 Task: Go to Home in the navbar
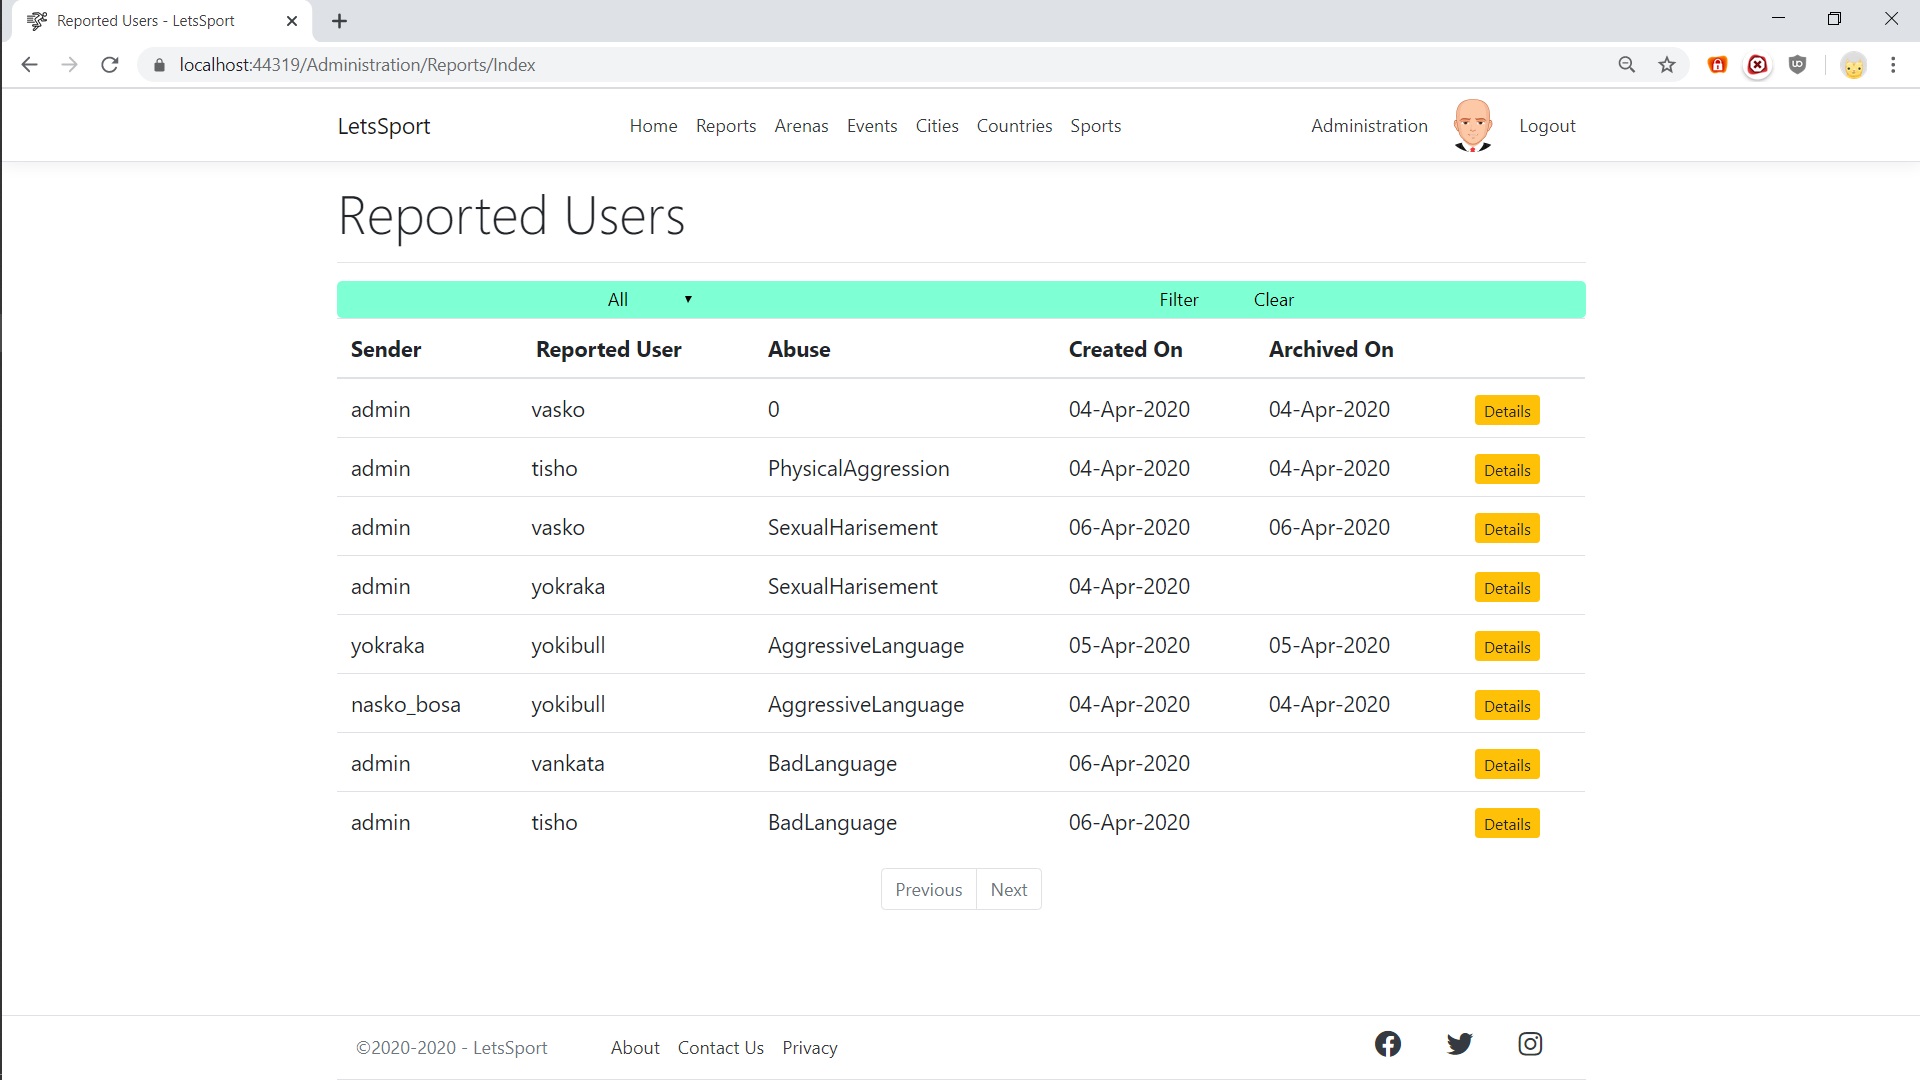point(653,126)
